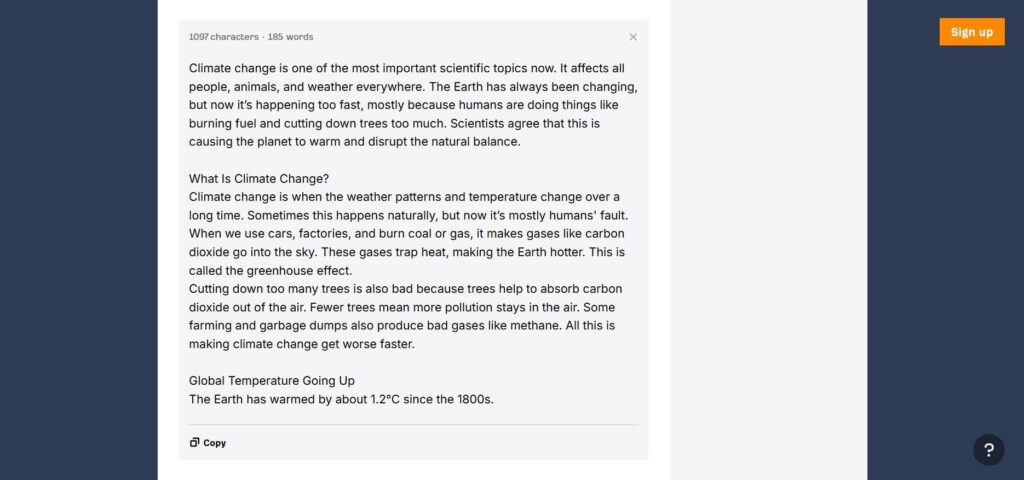Place cursor at start of Climate change is one
This screenshot has height=480, width=1024.
[x=189, y=69]
